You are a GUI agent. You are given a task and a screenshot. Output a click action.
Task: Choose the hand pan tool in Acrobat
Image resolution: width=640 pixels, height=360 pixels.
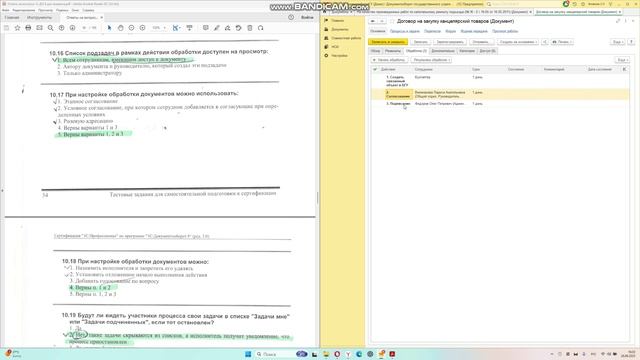120,28
